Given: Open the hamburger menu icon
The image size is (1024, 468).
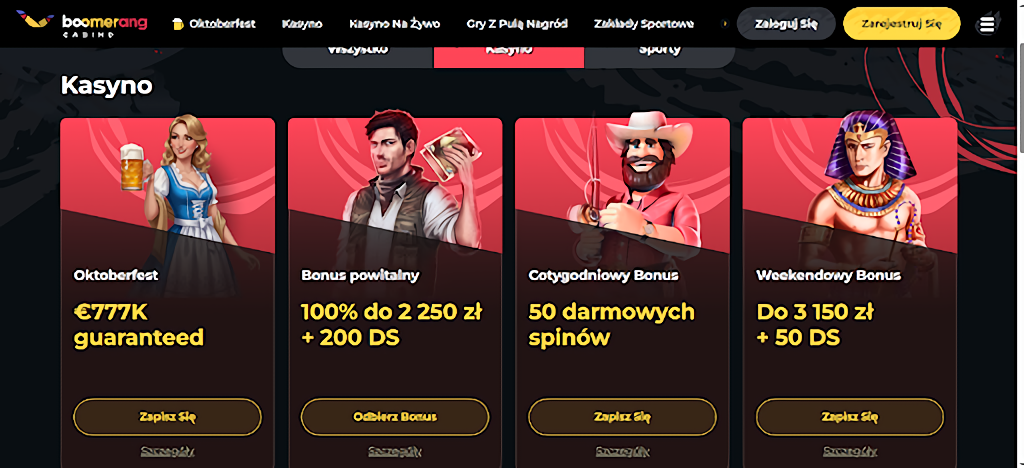Looking at the screenshot, I should coord(987,24).
